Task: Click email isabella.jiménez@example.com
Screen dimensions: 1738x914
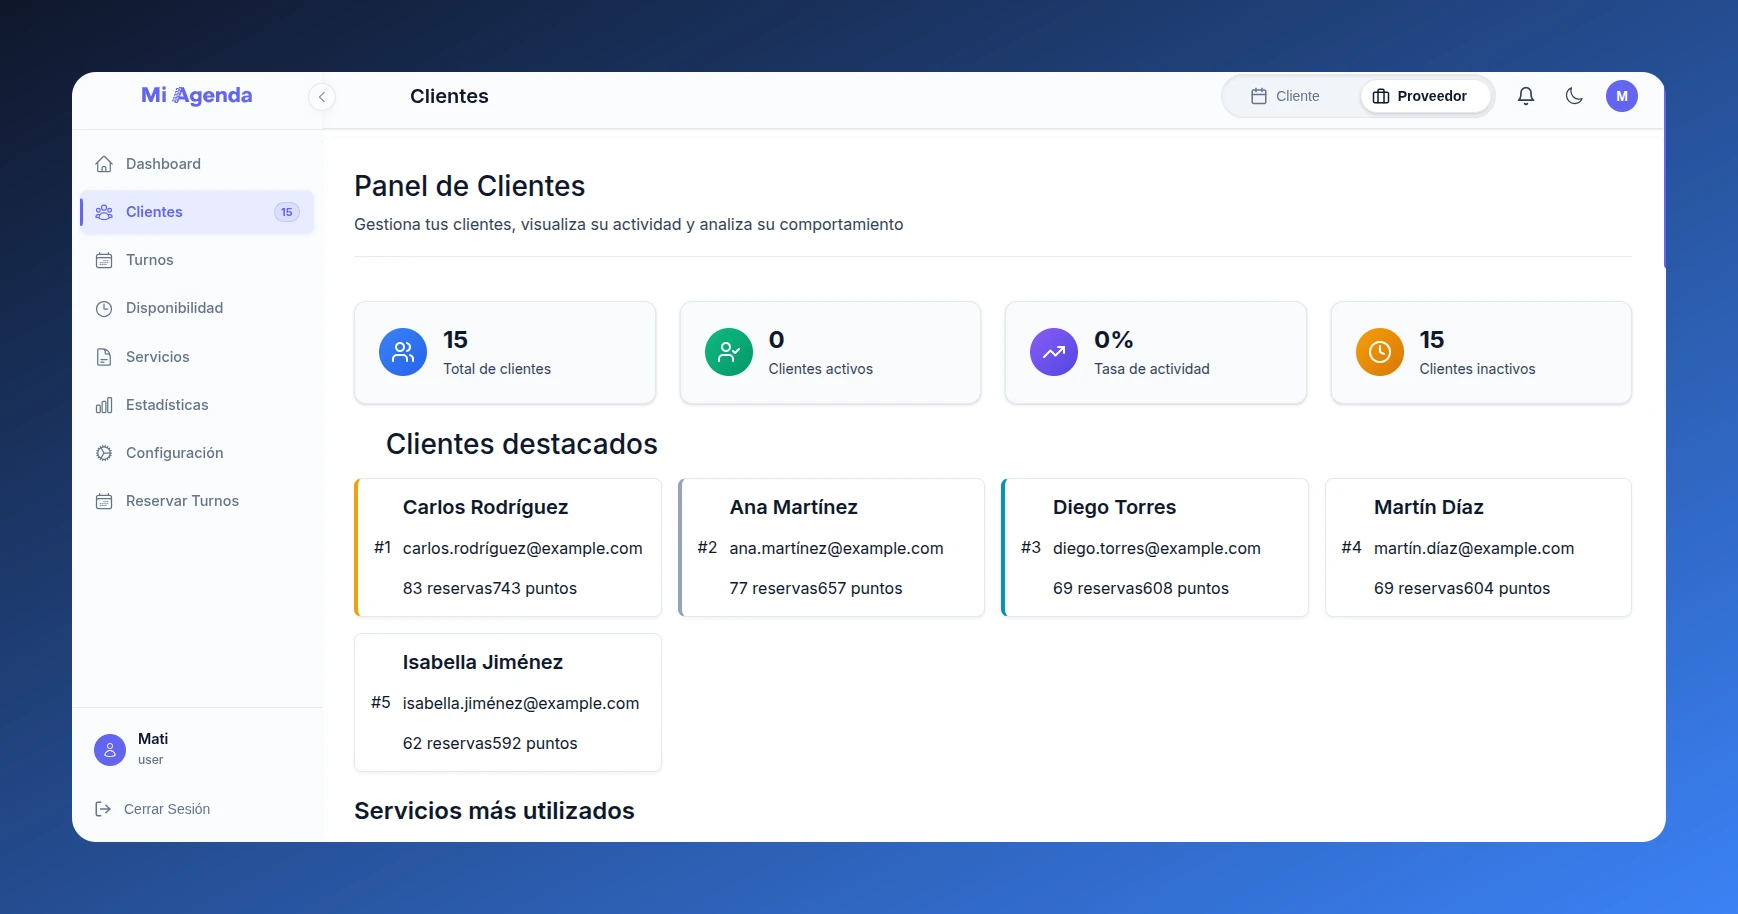Action: 521,703
